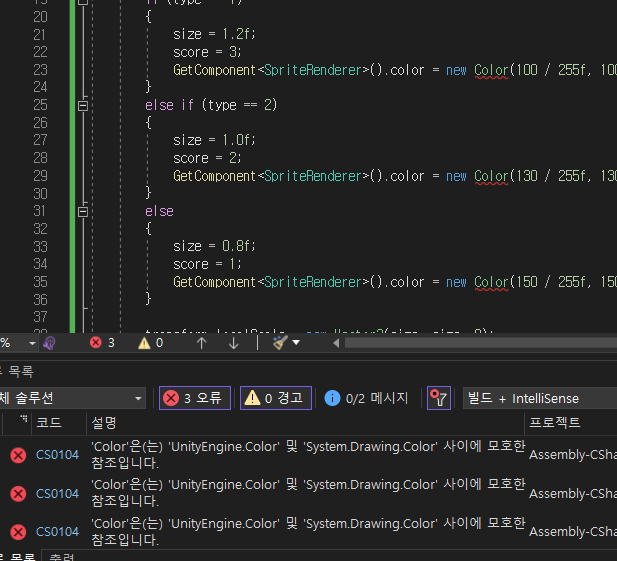Click the editor horizontal scrollbar track
Viewport: 617px width, 561px height.
[480, 343]
